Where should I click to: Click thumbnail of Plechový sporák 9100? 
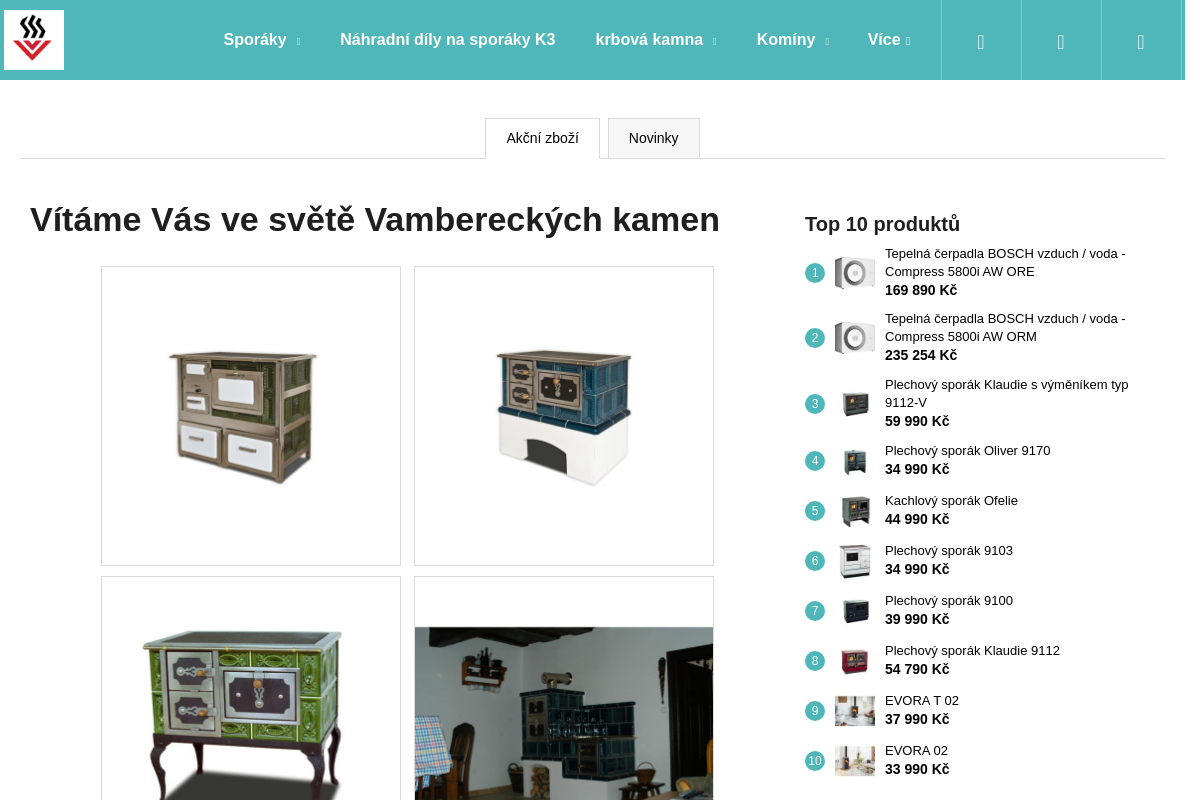coord(855,611)
